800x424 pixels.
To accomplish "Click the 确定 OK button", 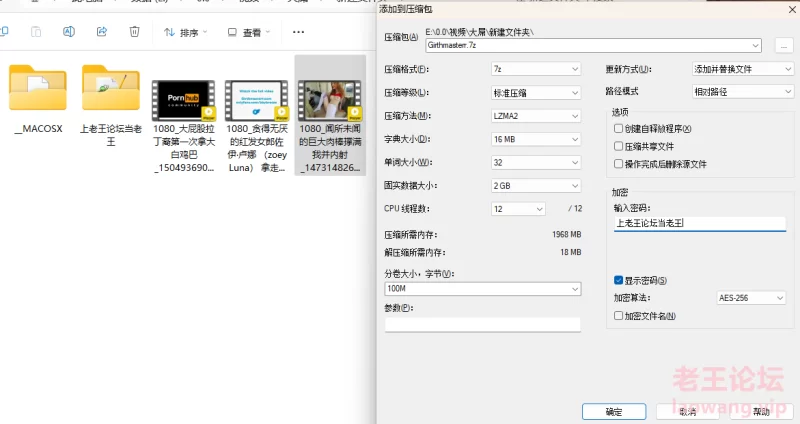I will [x=614, y=412].
